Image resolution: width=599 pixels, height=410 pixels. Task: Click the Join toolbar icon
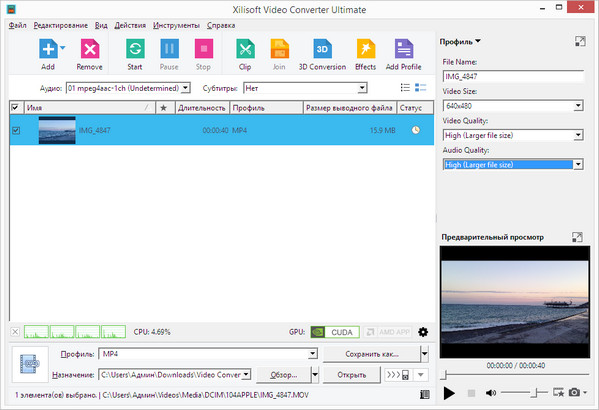pos(279,49)
